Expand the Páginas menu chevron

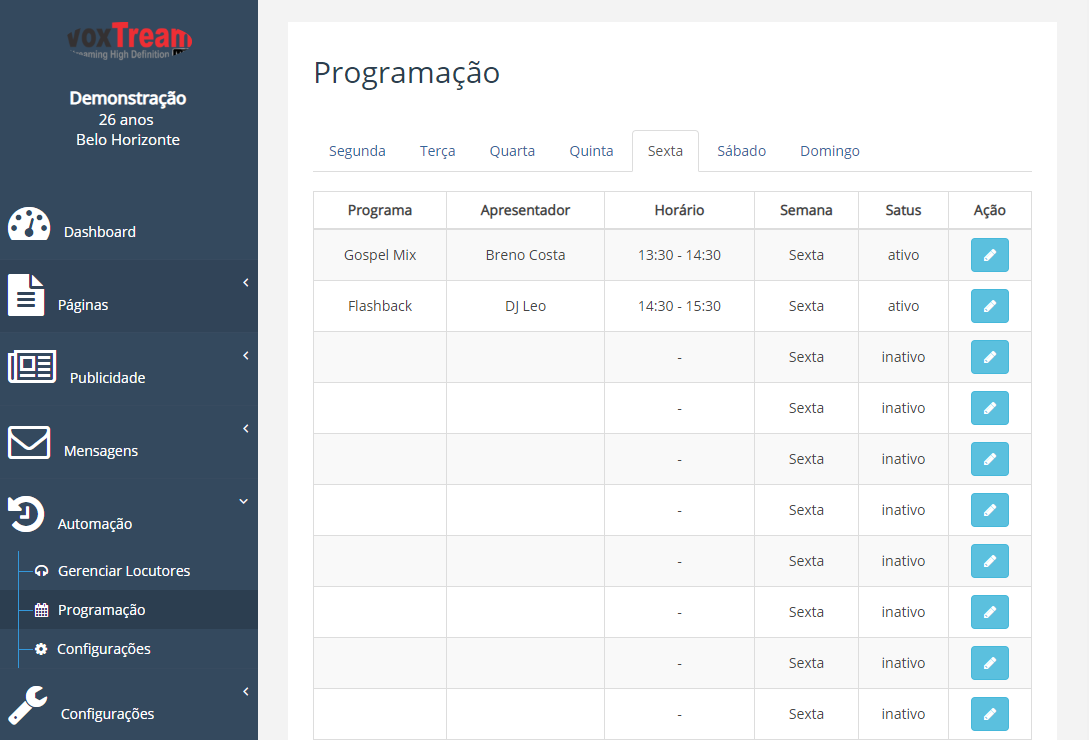[246, 282]
